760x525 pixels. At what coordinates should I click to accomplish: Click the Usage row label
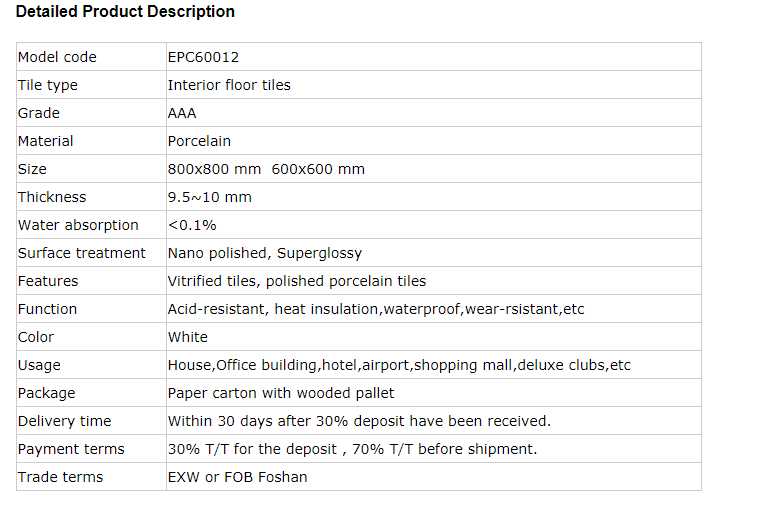(39, 365)
